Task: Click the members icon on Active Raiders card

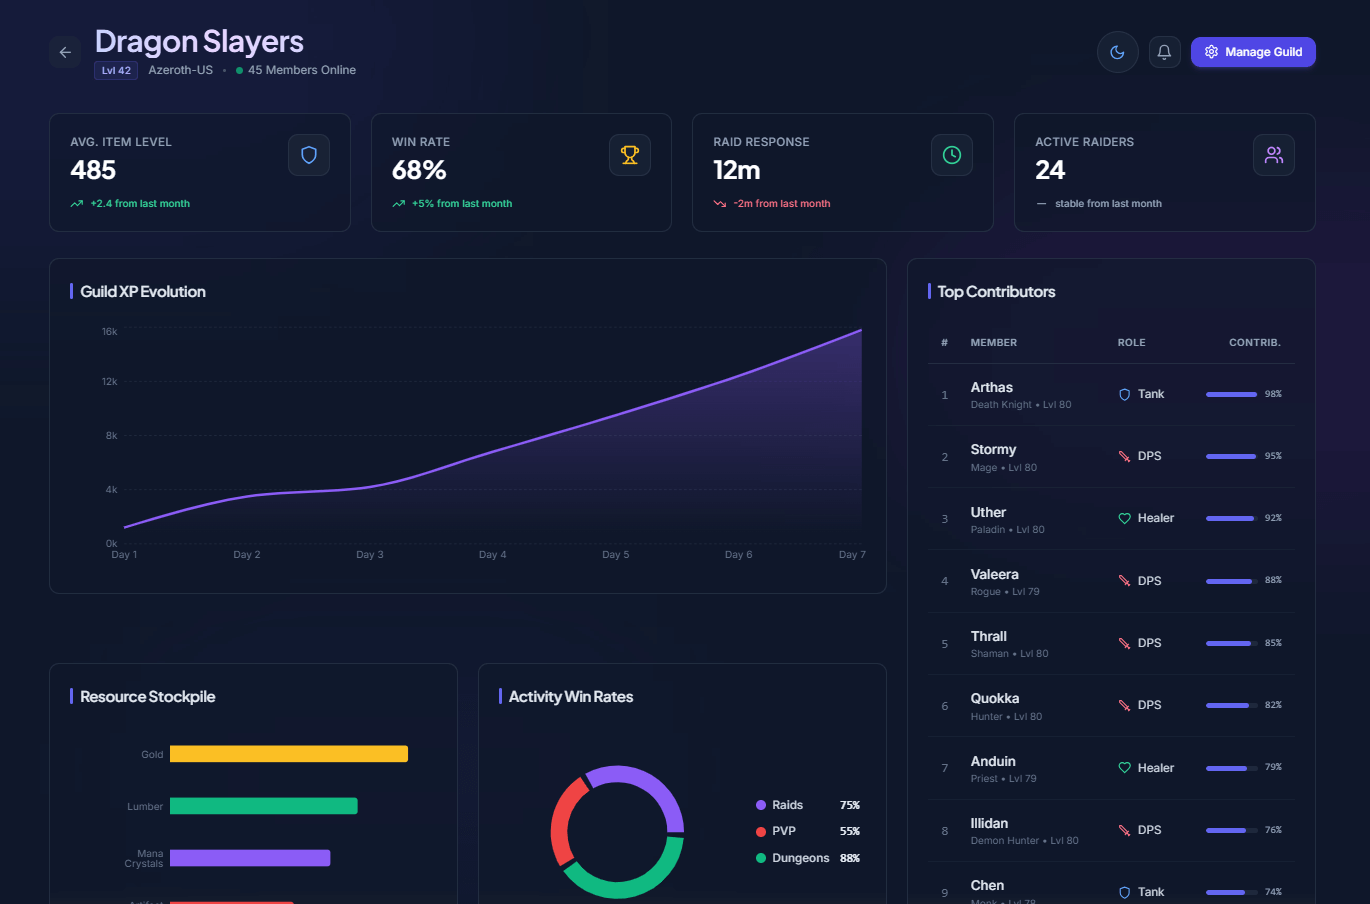Action: click(1273, 155)
